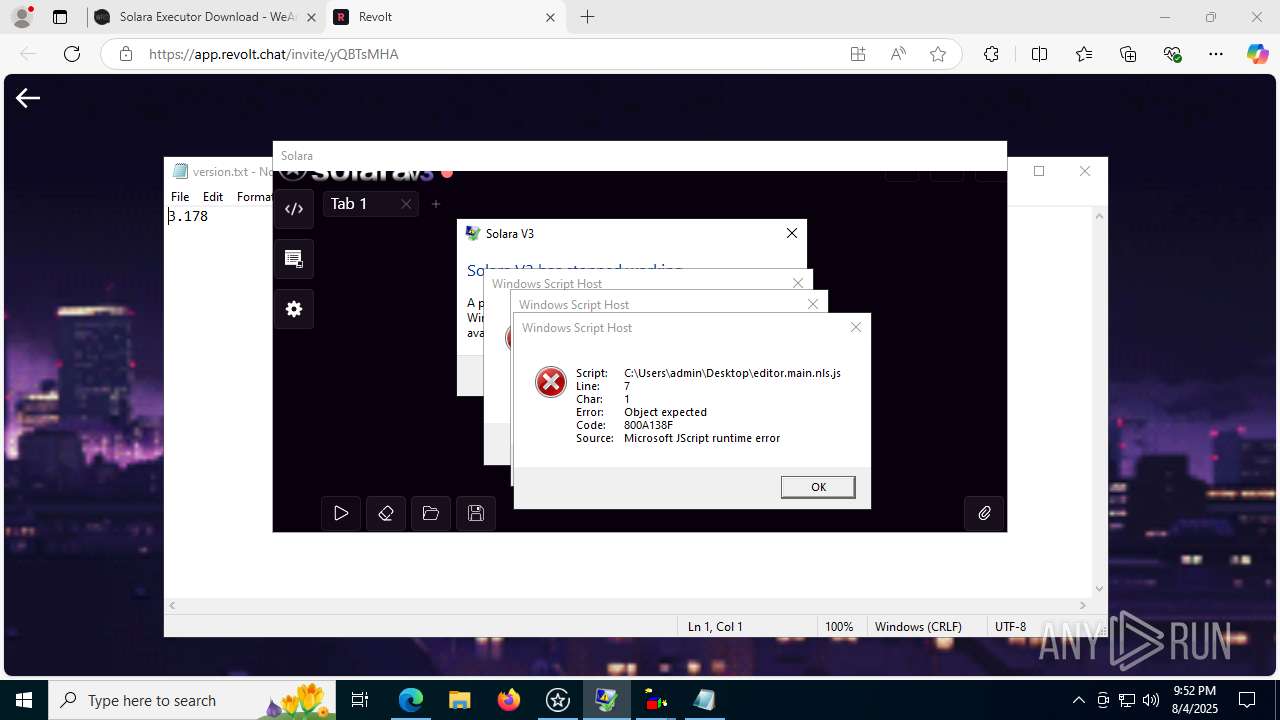Close Tab 1 in Solara
Screen dimensions: 1280x720
point(406,204)
